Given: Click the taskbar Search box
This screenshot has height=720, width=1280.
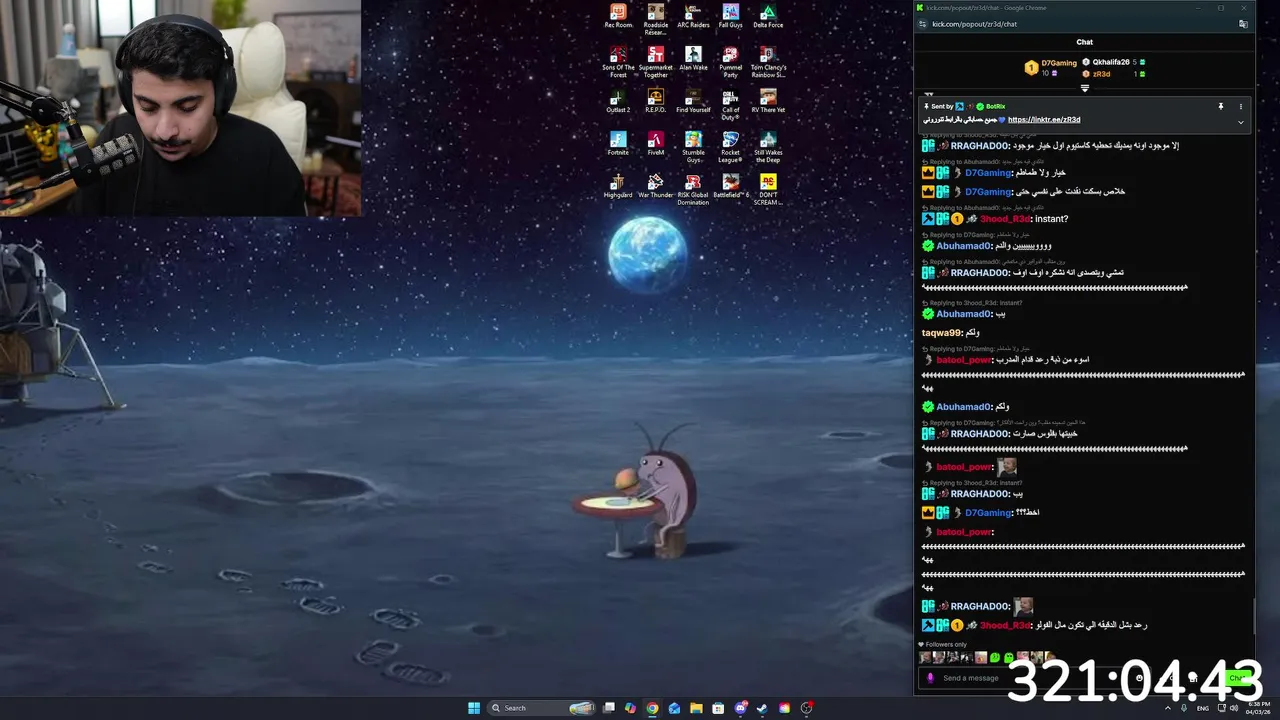Looking at the screenshot, I should (541, 708).
